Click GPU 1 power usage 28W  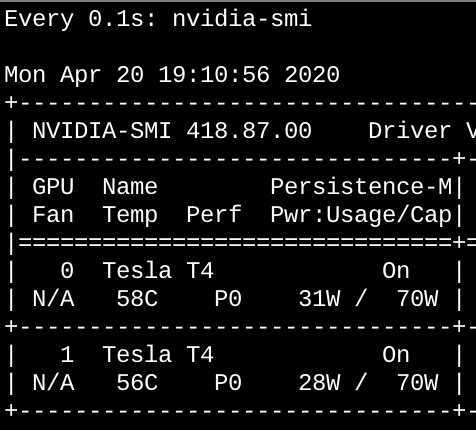click(319, 382)
